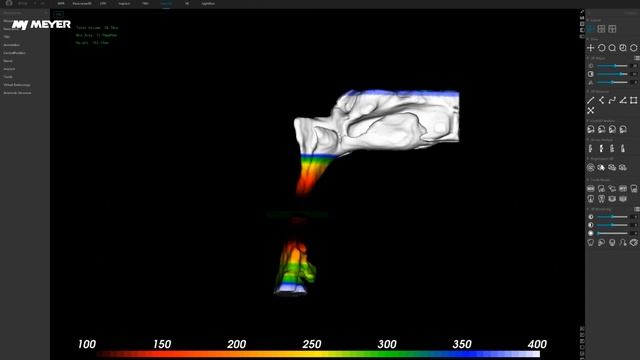Click the last airway column render icon
This screenshot has width=640, height=360.
(623, 149)
